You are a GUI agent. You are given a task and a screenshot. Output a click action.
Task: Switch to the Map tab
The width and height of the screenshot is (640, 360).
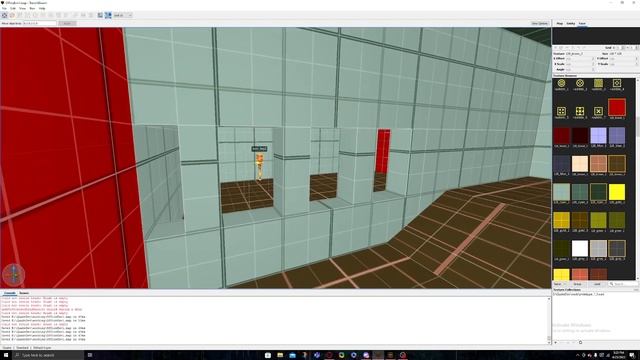560,24
